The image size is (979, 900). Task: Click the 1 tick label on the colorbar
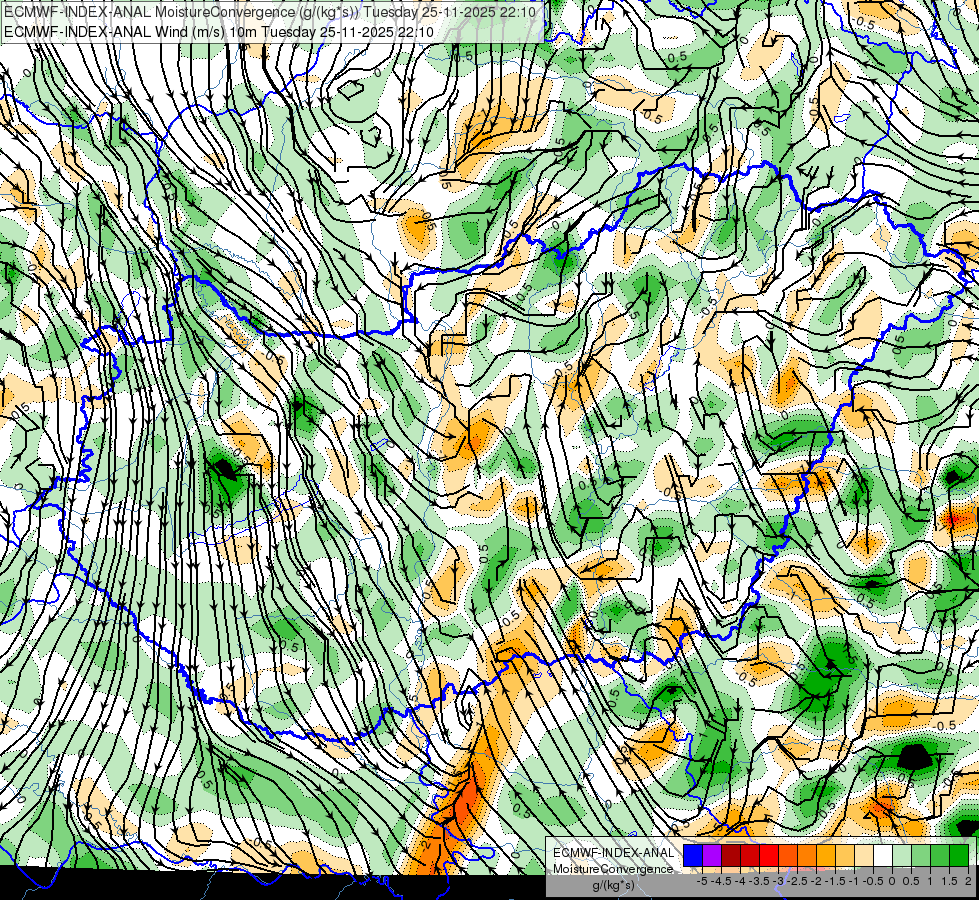tap(930, 881)
